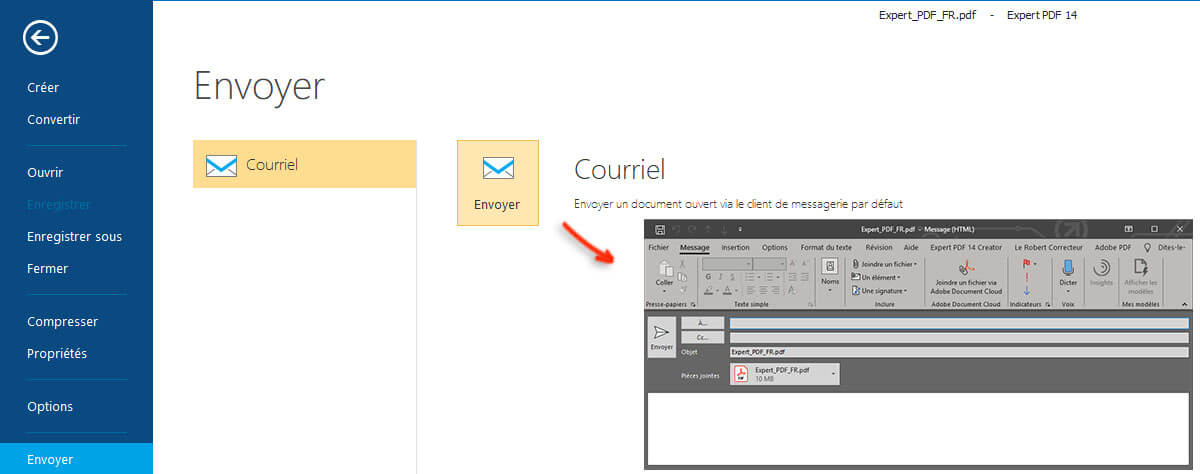1200x474 pixels.
Task: Click the Cc input field
Action: [959, 337]
